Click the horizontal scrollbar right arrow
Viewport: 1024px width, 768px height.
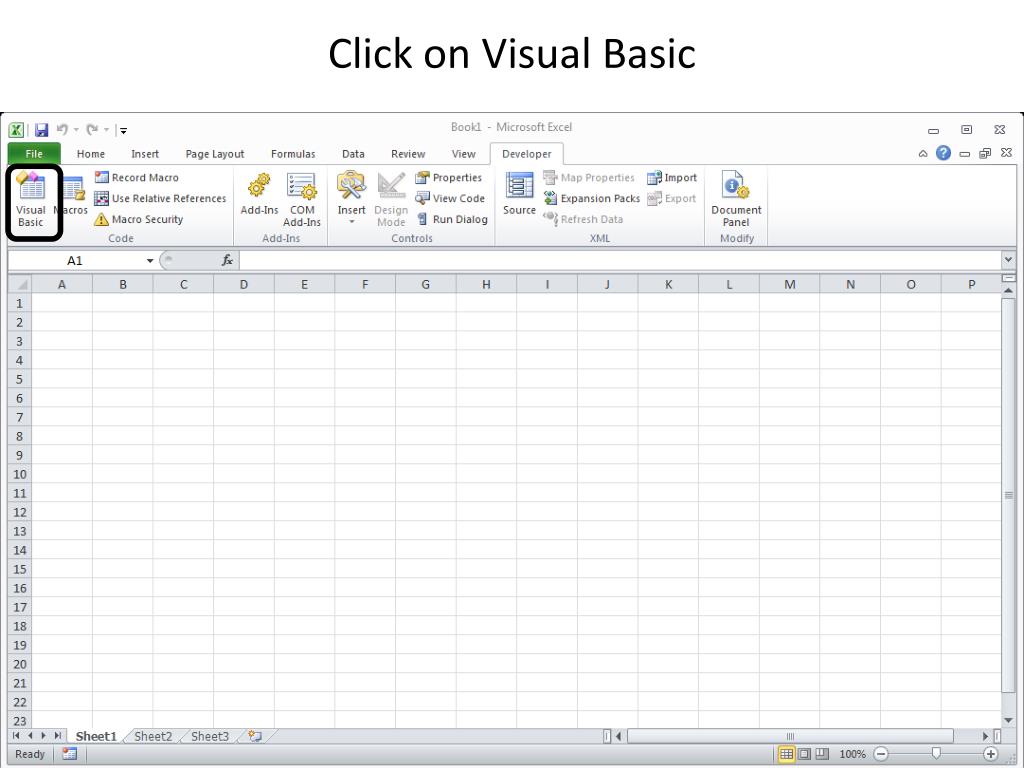985,737
